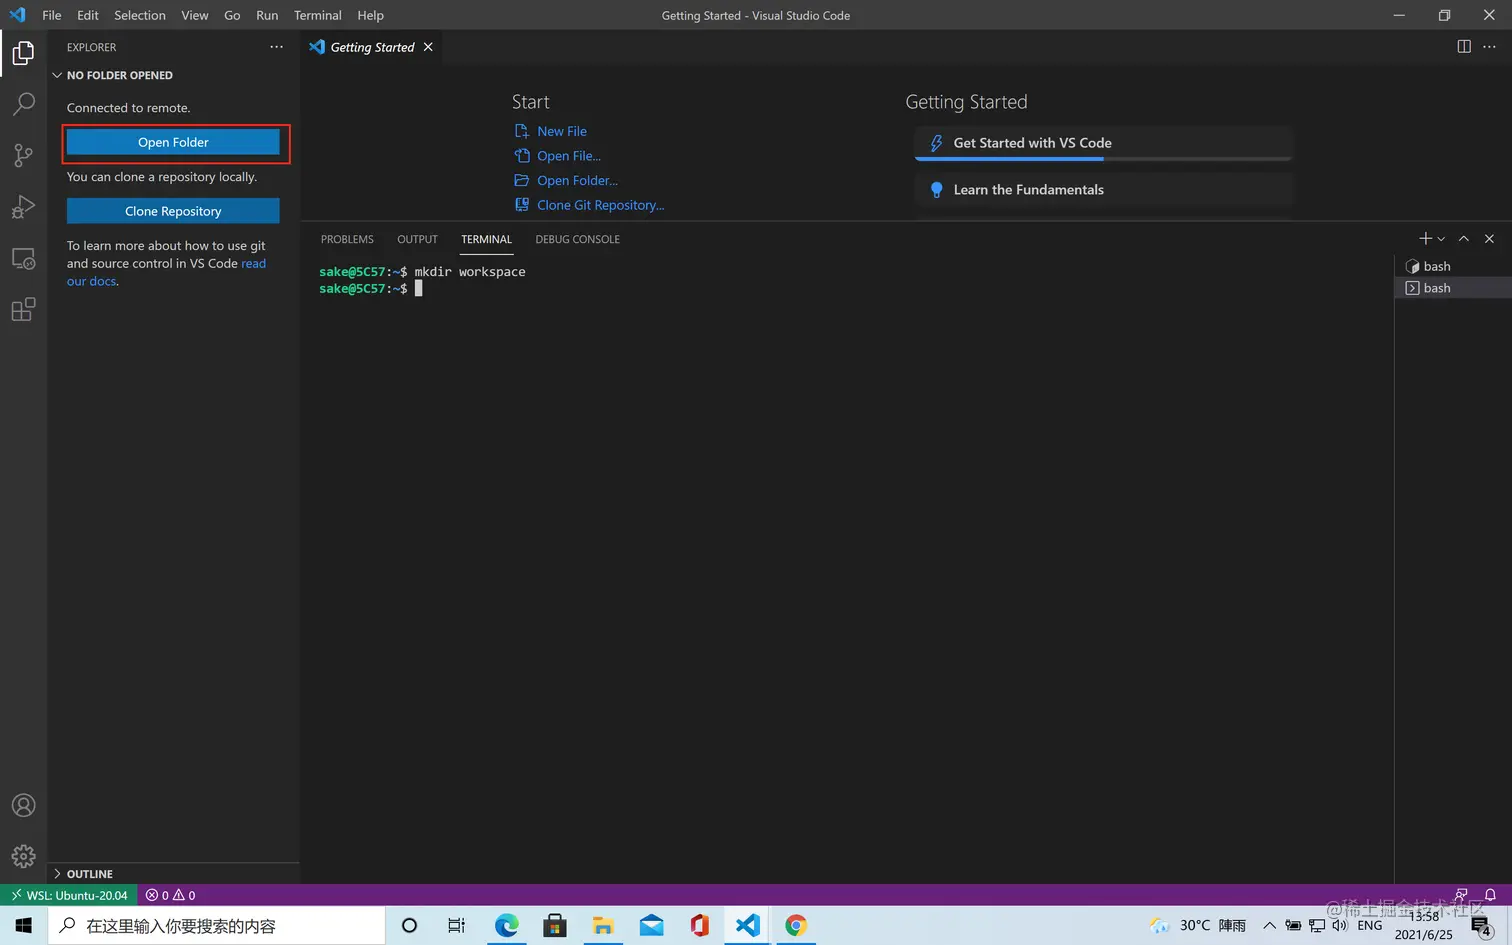Follow the read our docs link
The height and width of the screenshot is (945, 1512).
[254, 264]
